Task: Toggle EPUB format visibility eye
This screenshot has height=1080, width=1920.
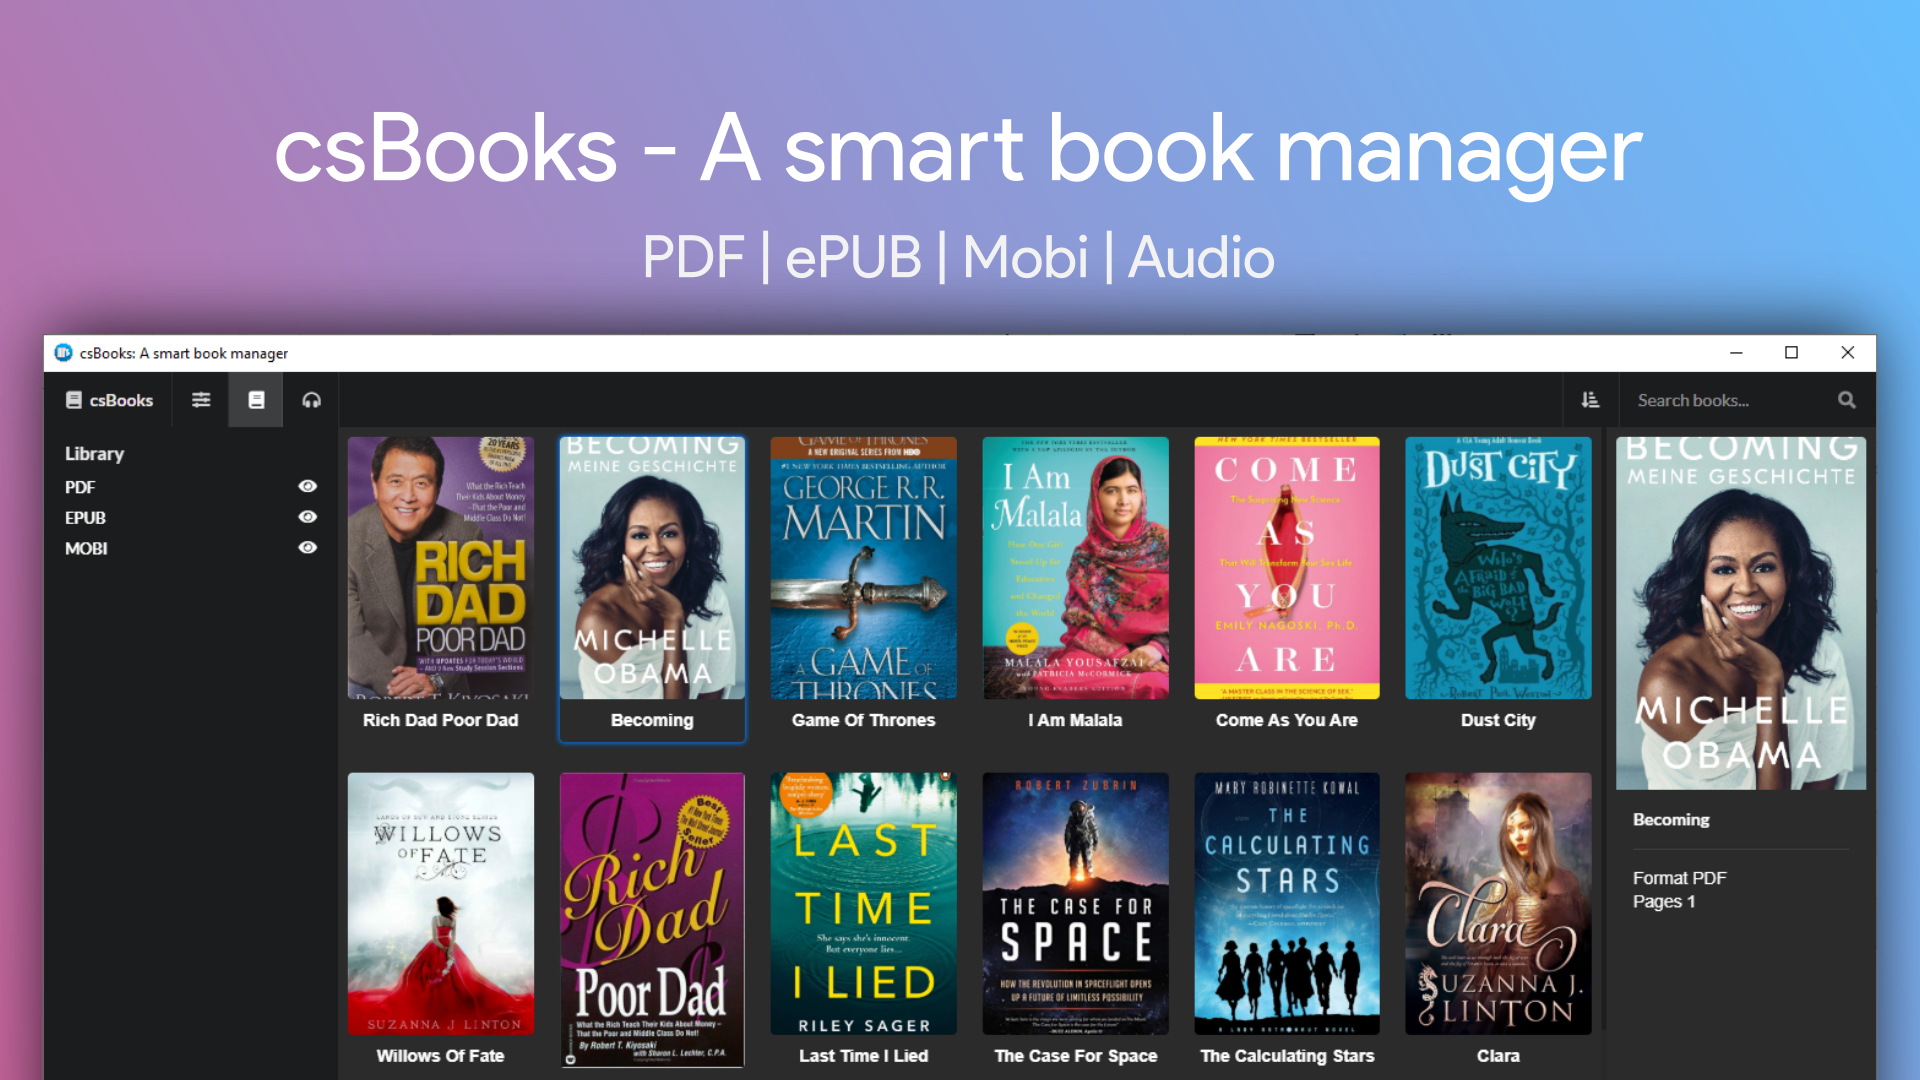Action: pyautogui.click(x=308, y=517)
